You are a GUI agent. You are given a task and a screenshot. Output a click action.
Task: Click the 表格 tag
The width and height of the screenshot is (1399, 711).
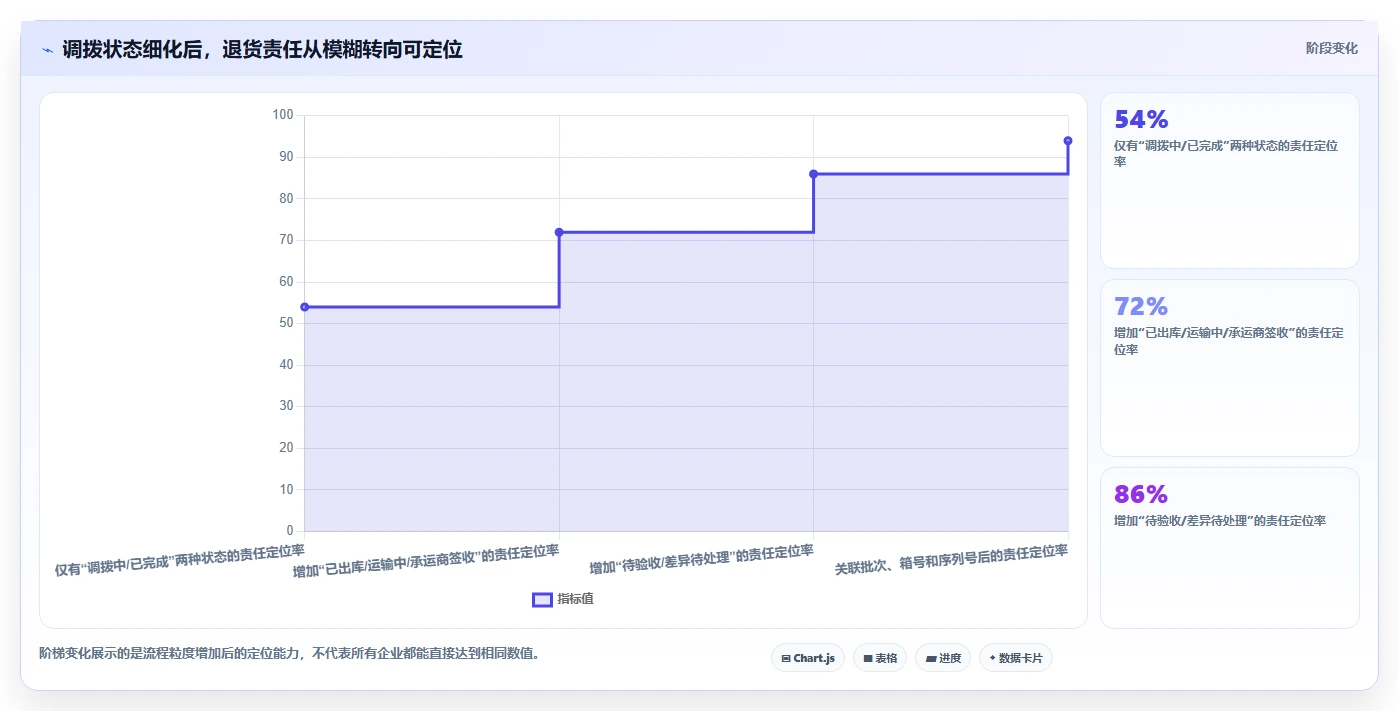pos(880,658)
